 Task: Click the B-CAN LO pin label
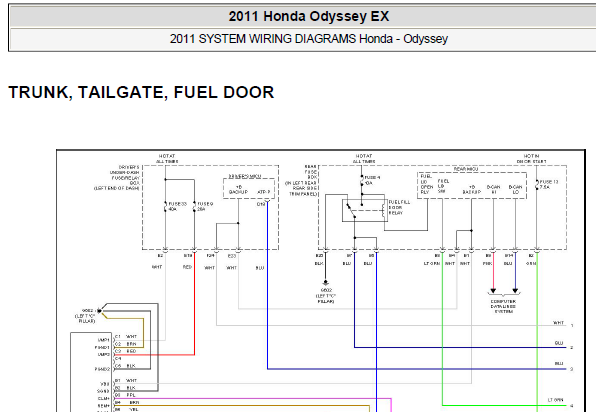point(515,189)
